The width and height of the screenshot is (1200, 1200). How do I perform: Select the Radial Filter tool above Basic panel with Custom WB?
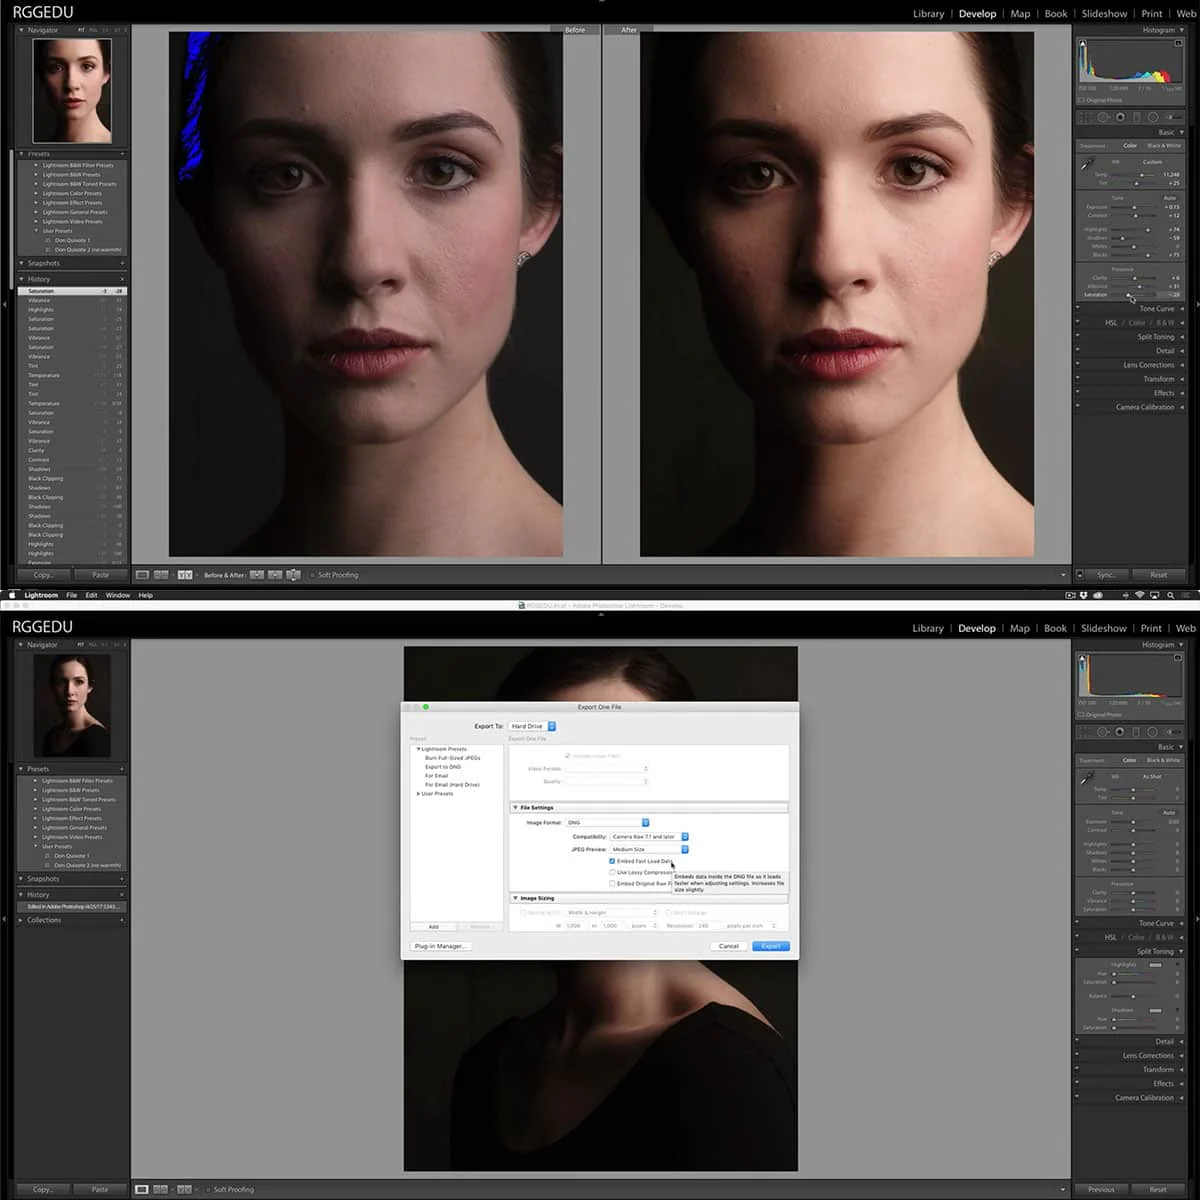point(1153,117)
